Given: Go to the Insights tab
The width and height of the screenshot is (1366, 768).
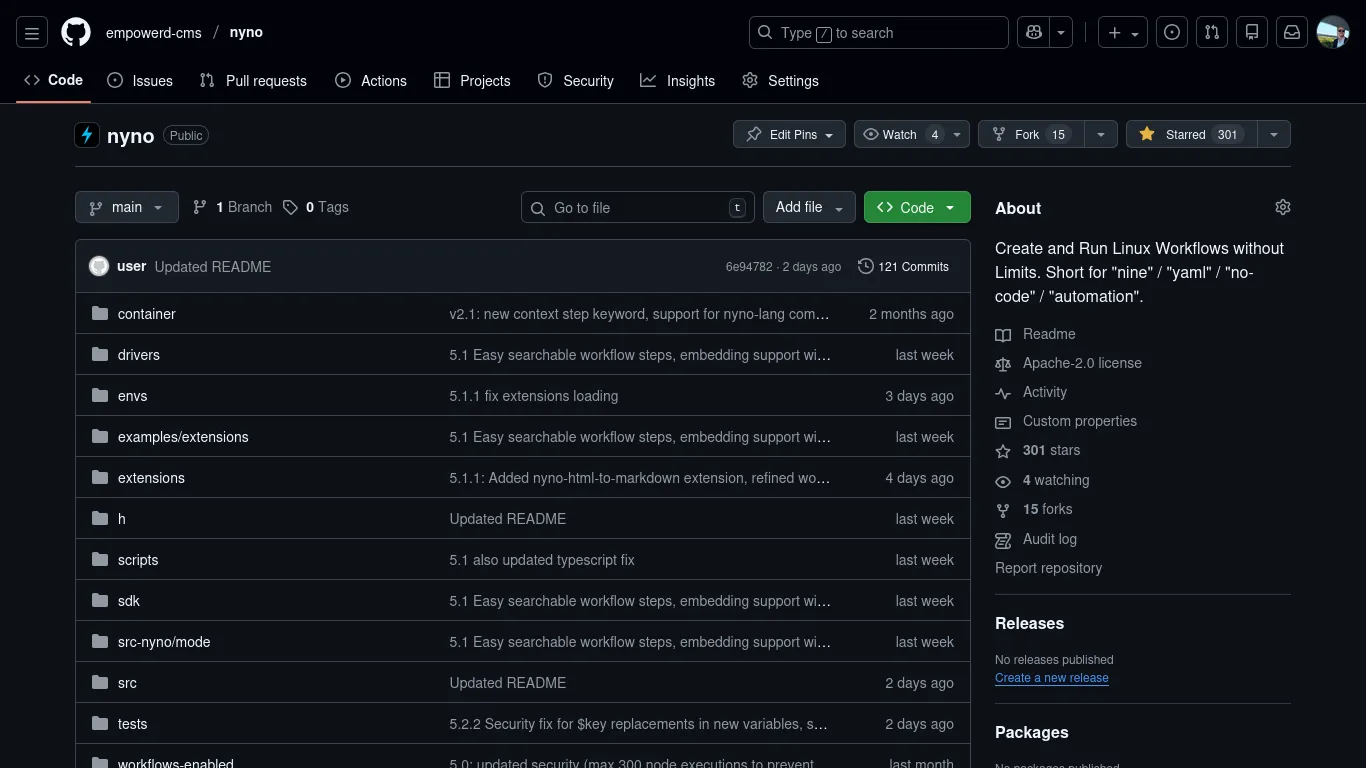Looking at the screenshot, I should (678, 81).
